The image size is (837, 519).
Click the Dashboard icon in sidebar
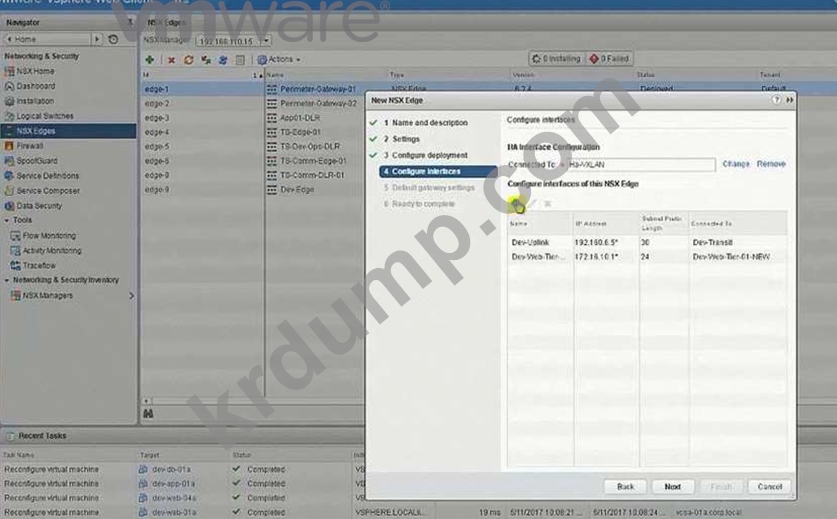9,86
